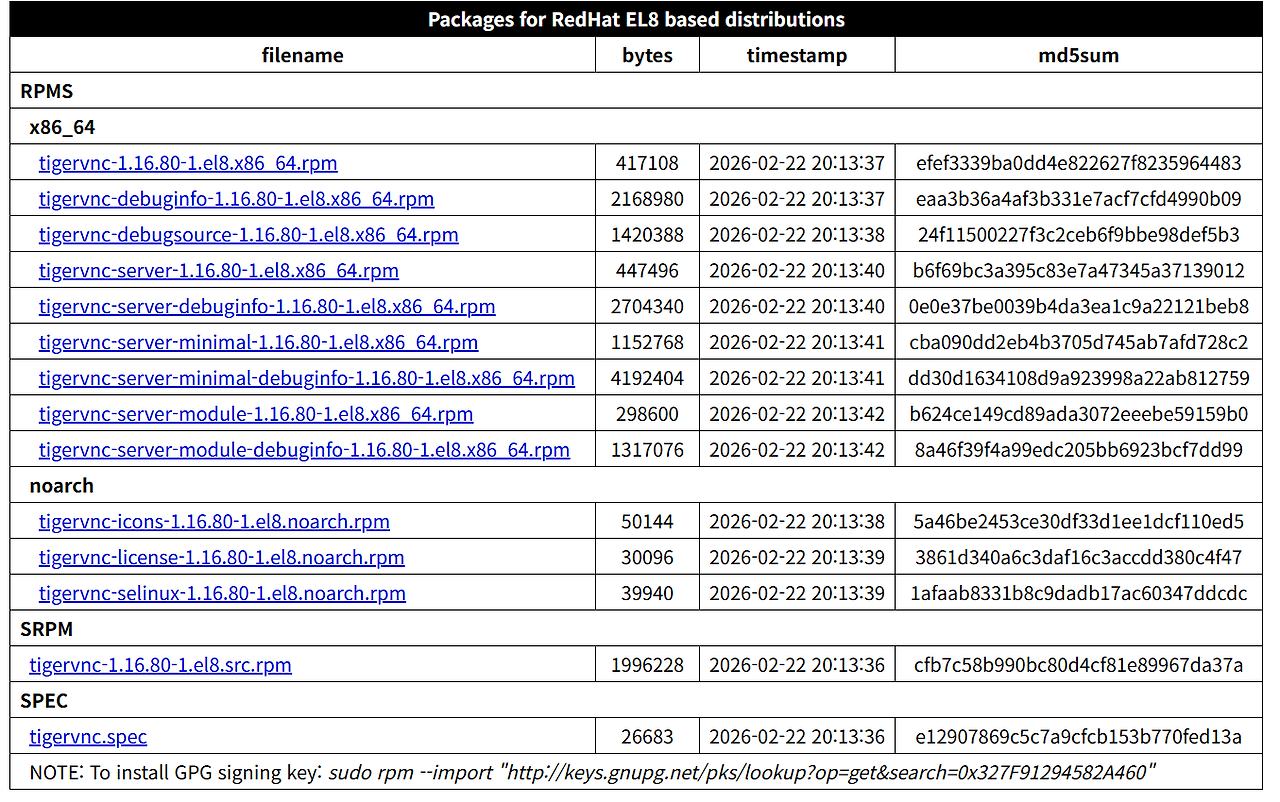
Task: Select md5sum dd30d1634108d9a923998a22ab812759
Action: point(1079,379)
